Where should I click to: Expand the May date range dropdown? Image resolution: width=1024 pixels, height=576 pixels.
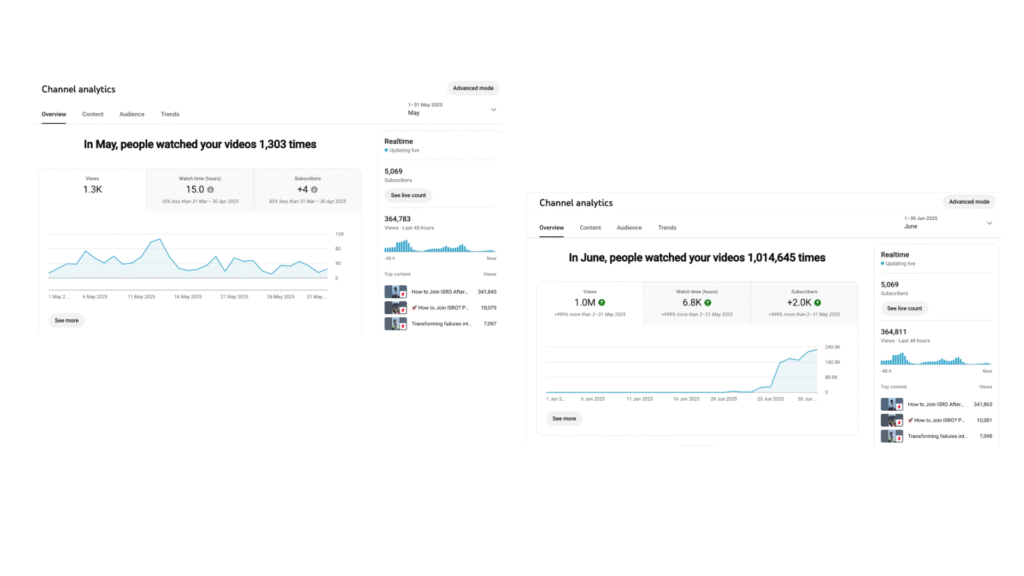(493, 110)
